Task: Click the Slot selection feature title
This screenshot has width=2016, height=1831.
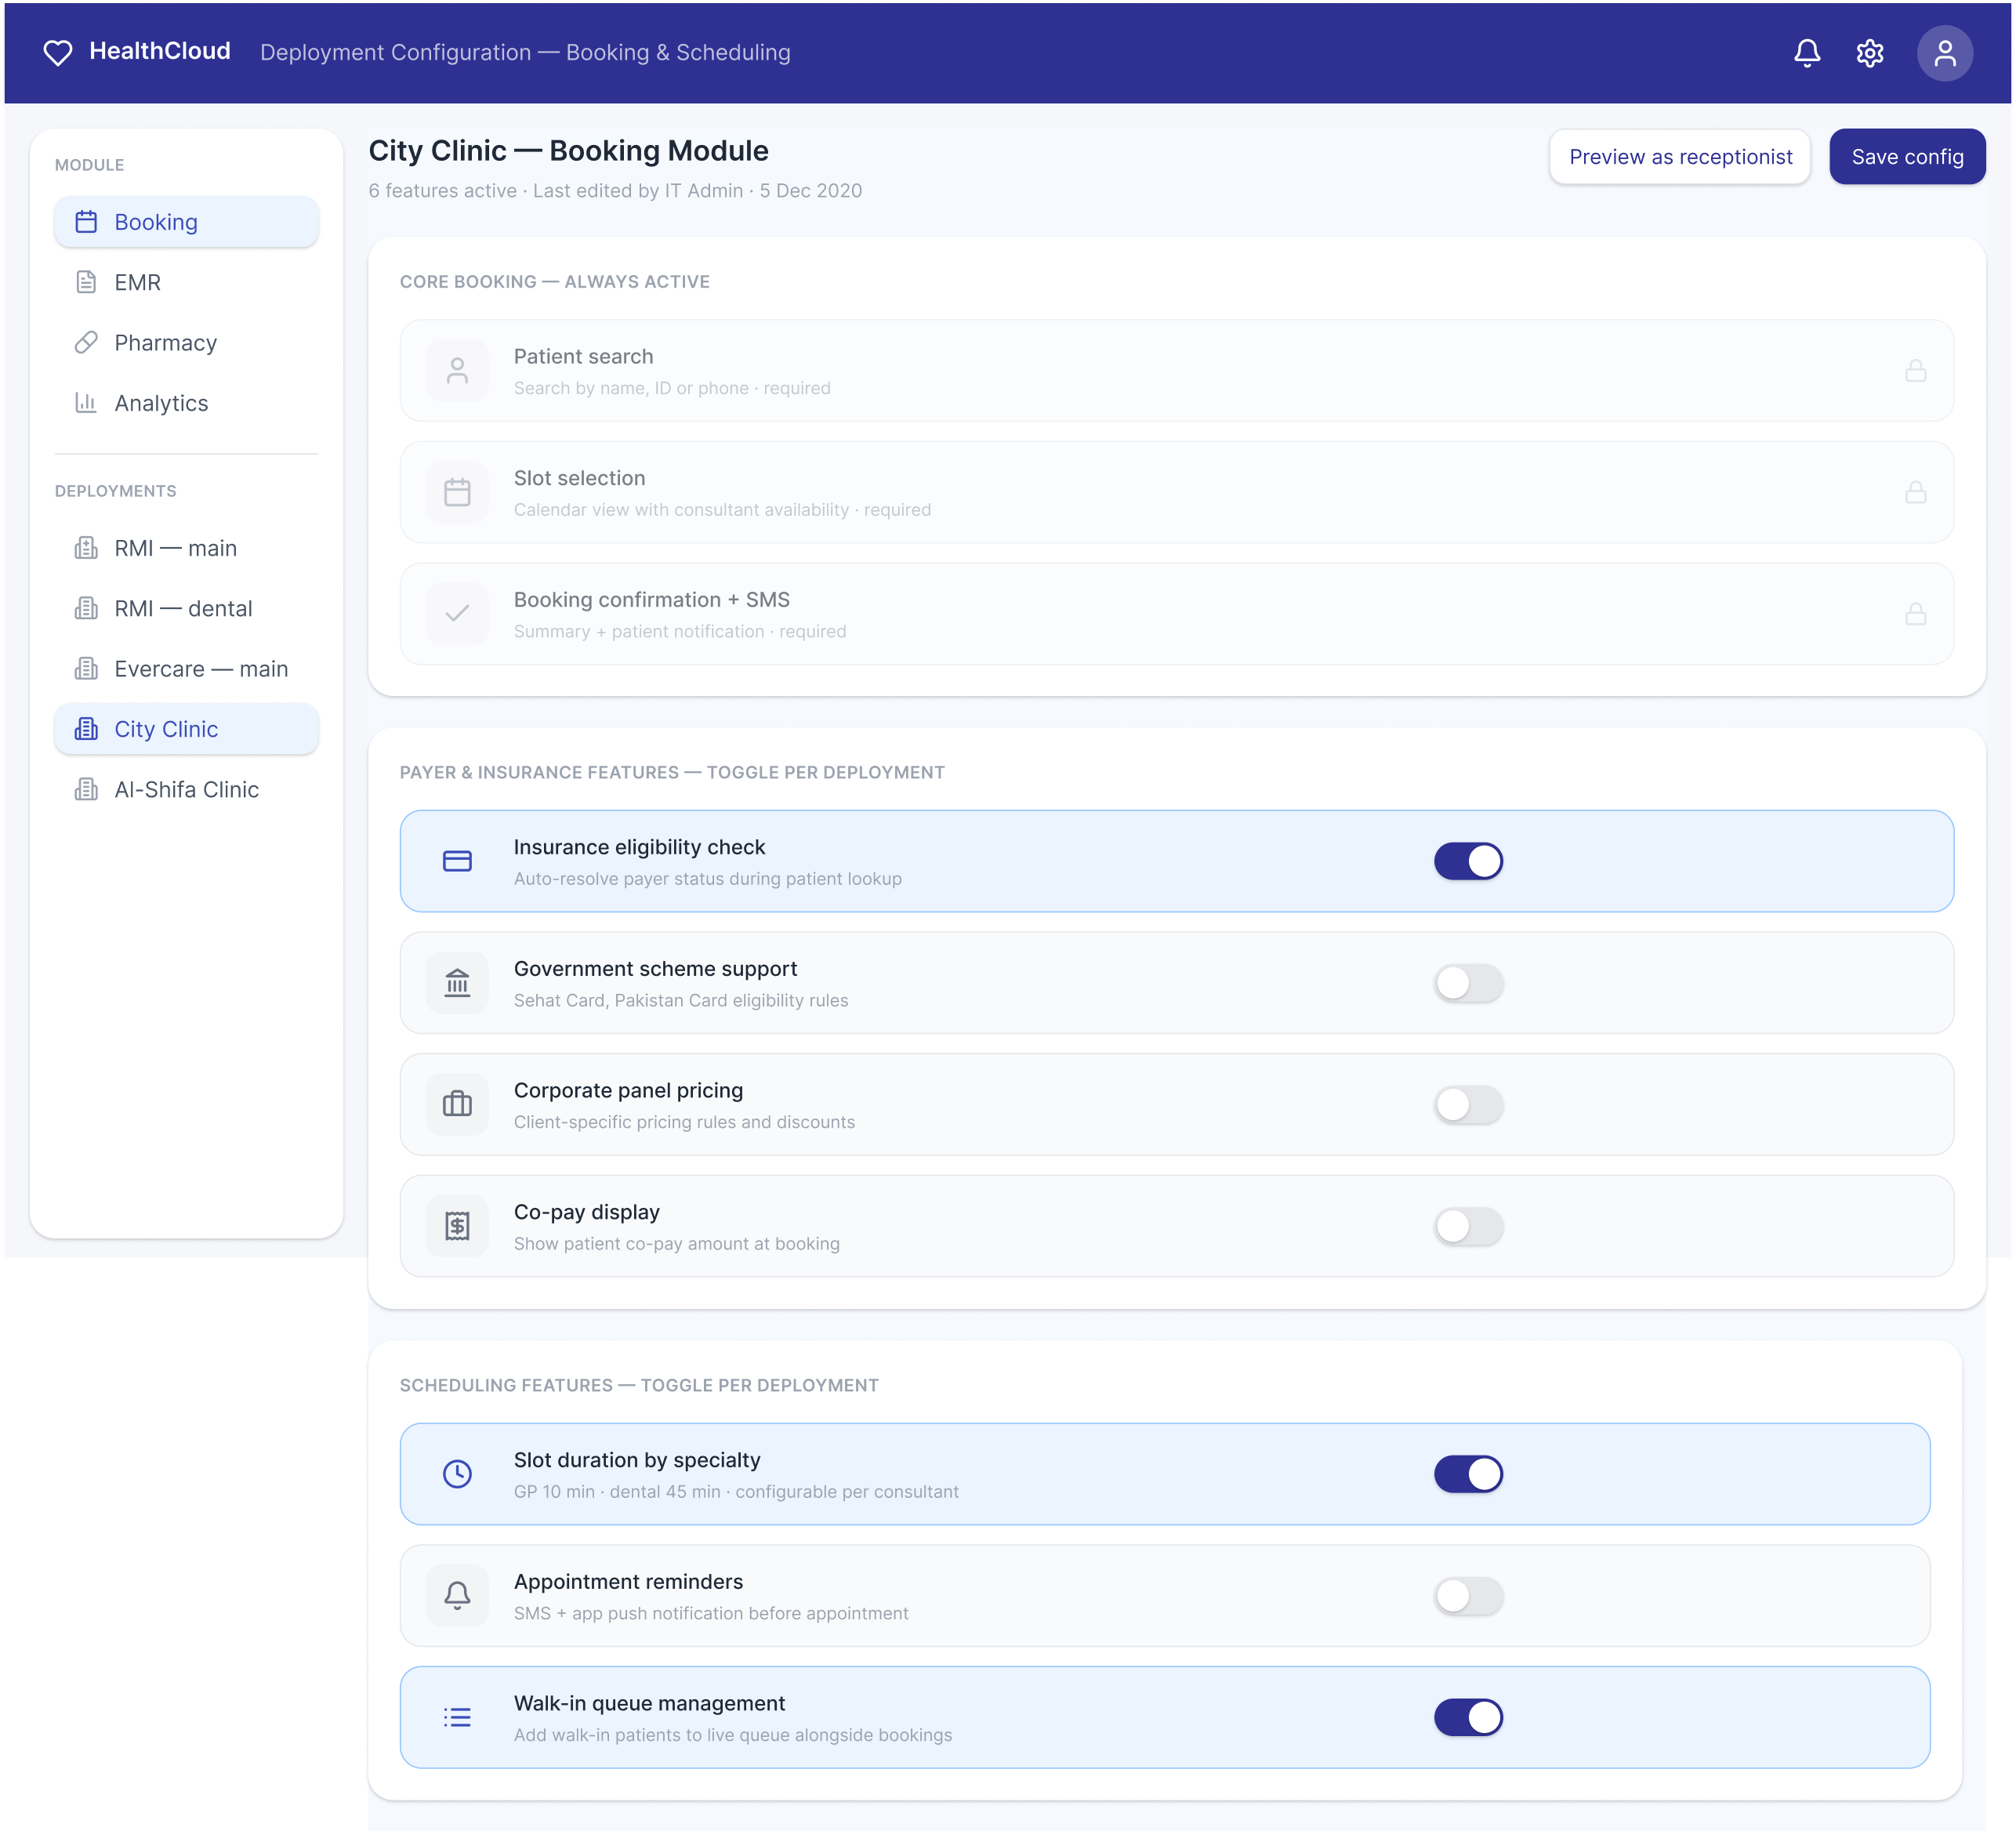Action: [x=579, y=478]
